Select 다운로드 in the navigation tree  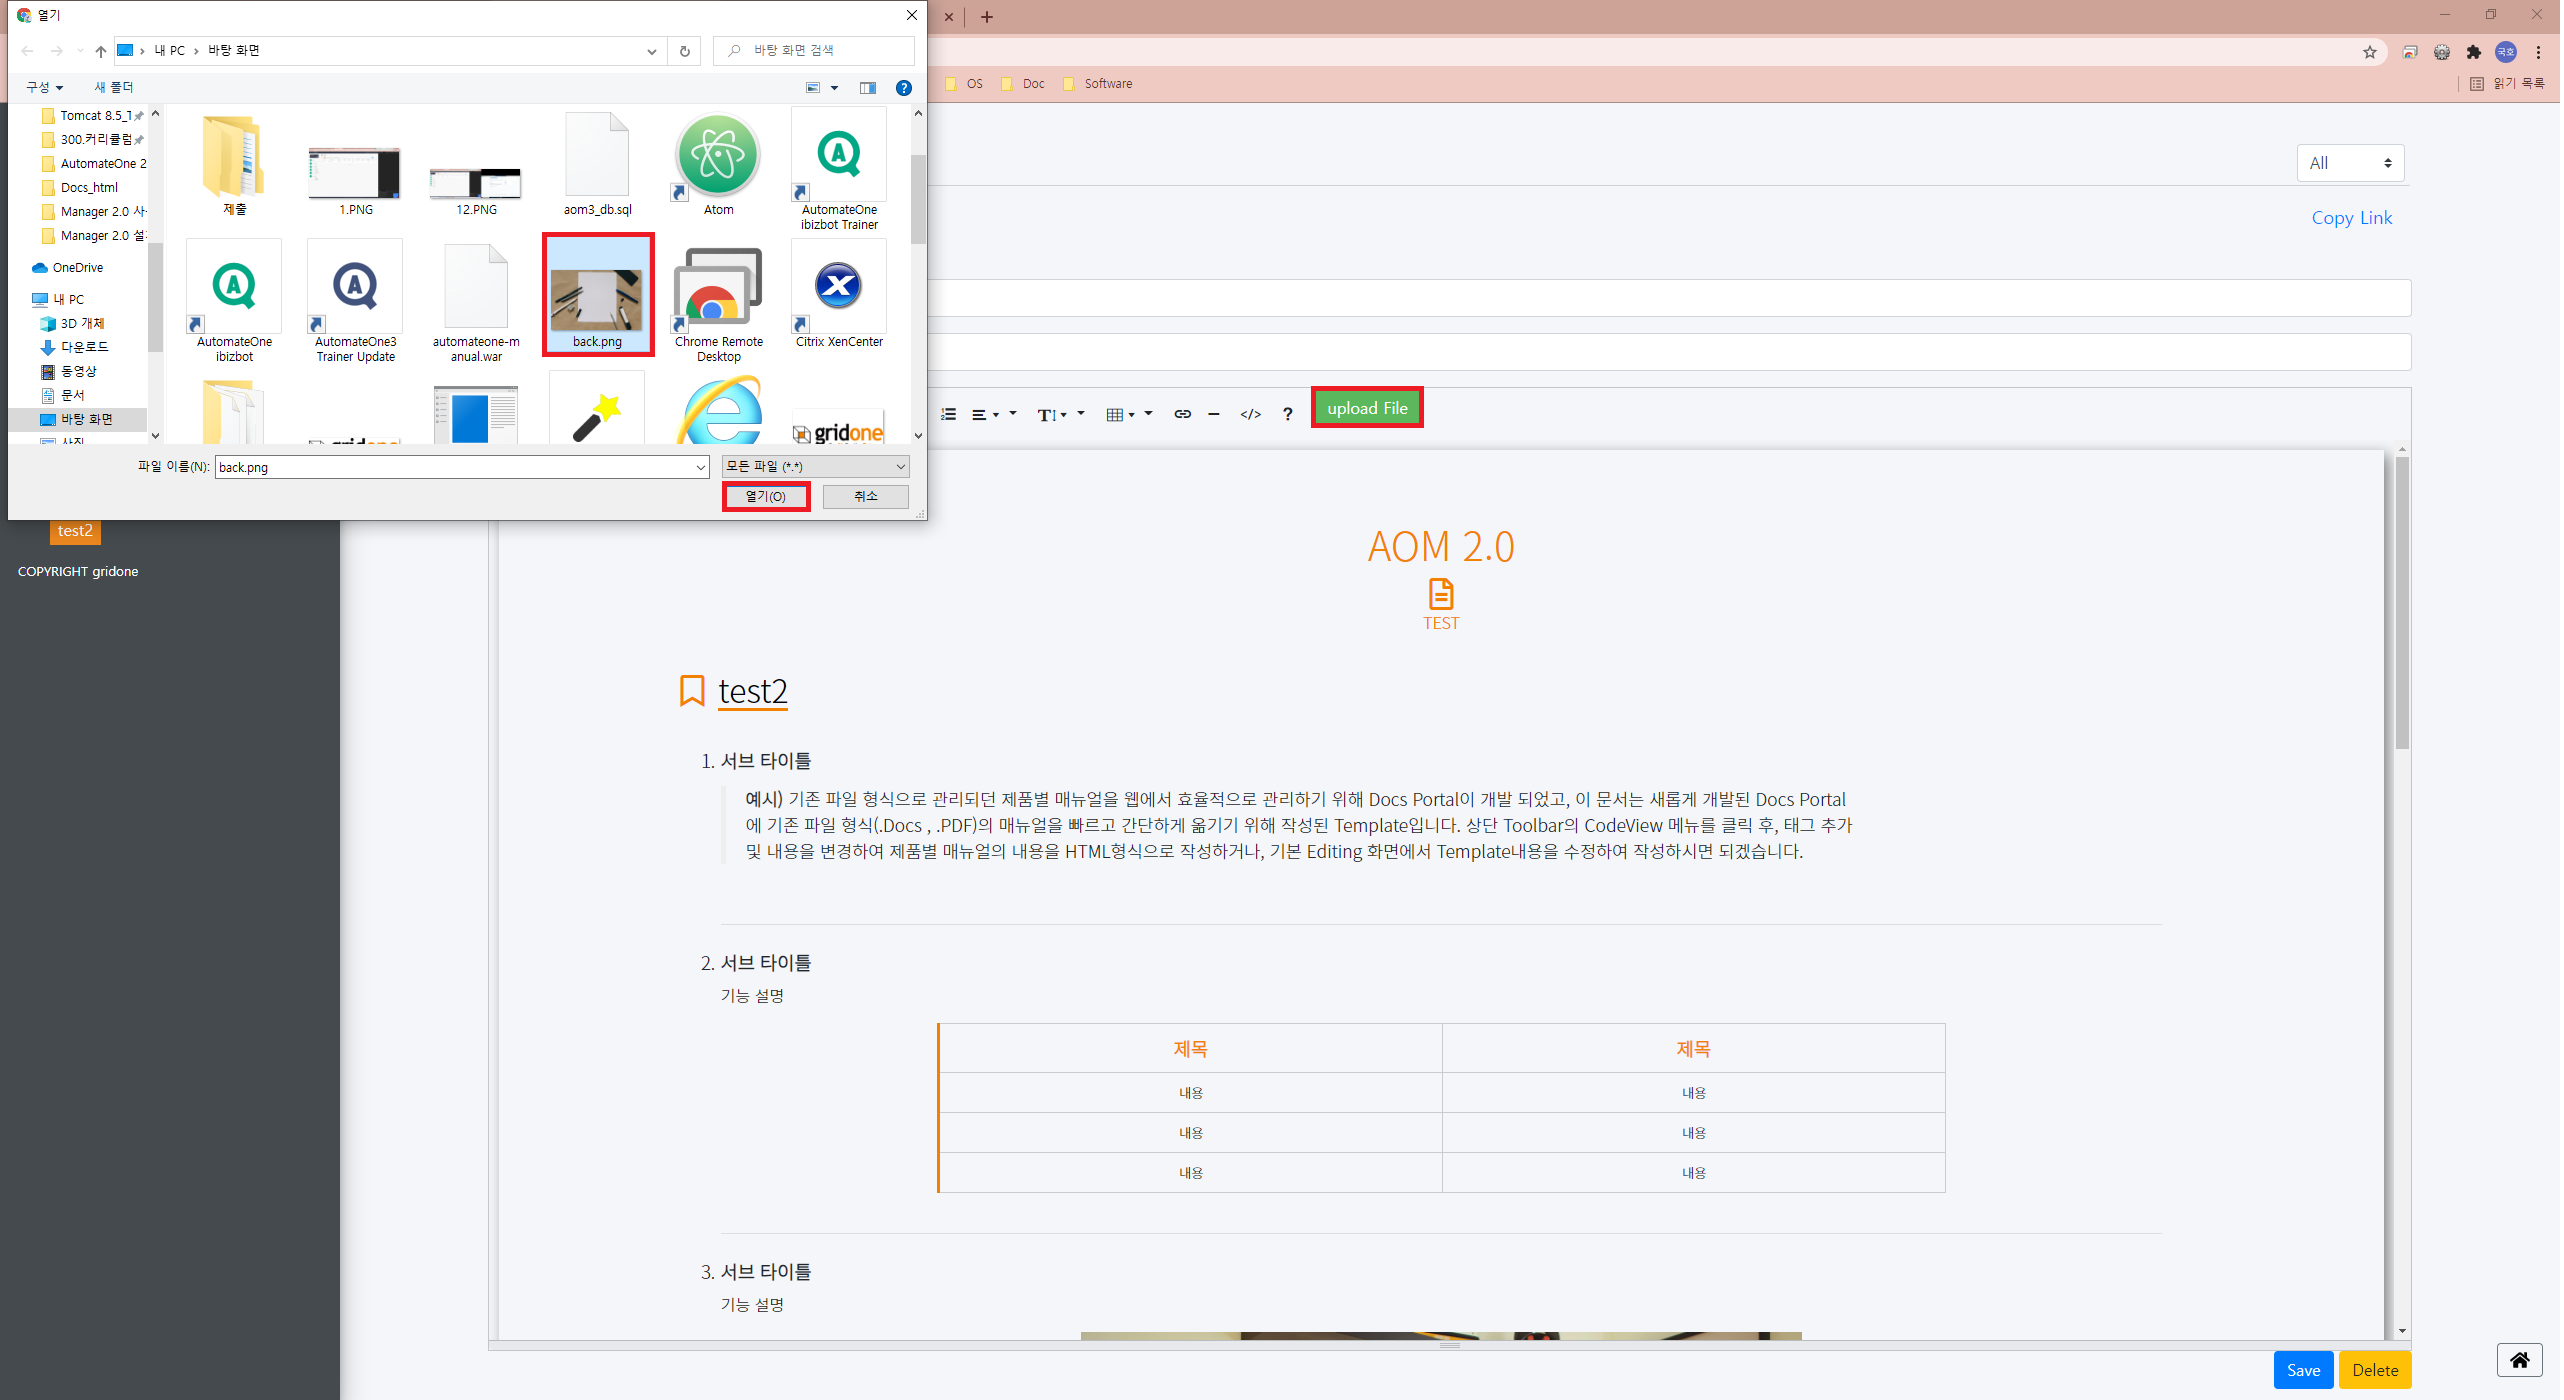[x=84, y=347]
